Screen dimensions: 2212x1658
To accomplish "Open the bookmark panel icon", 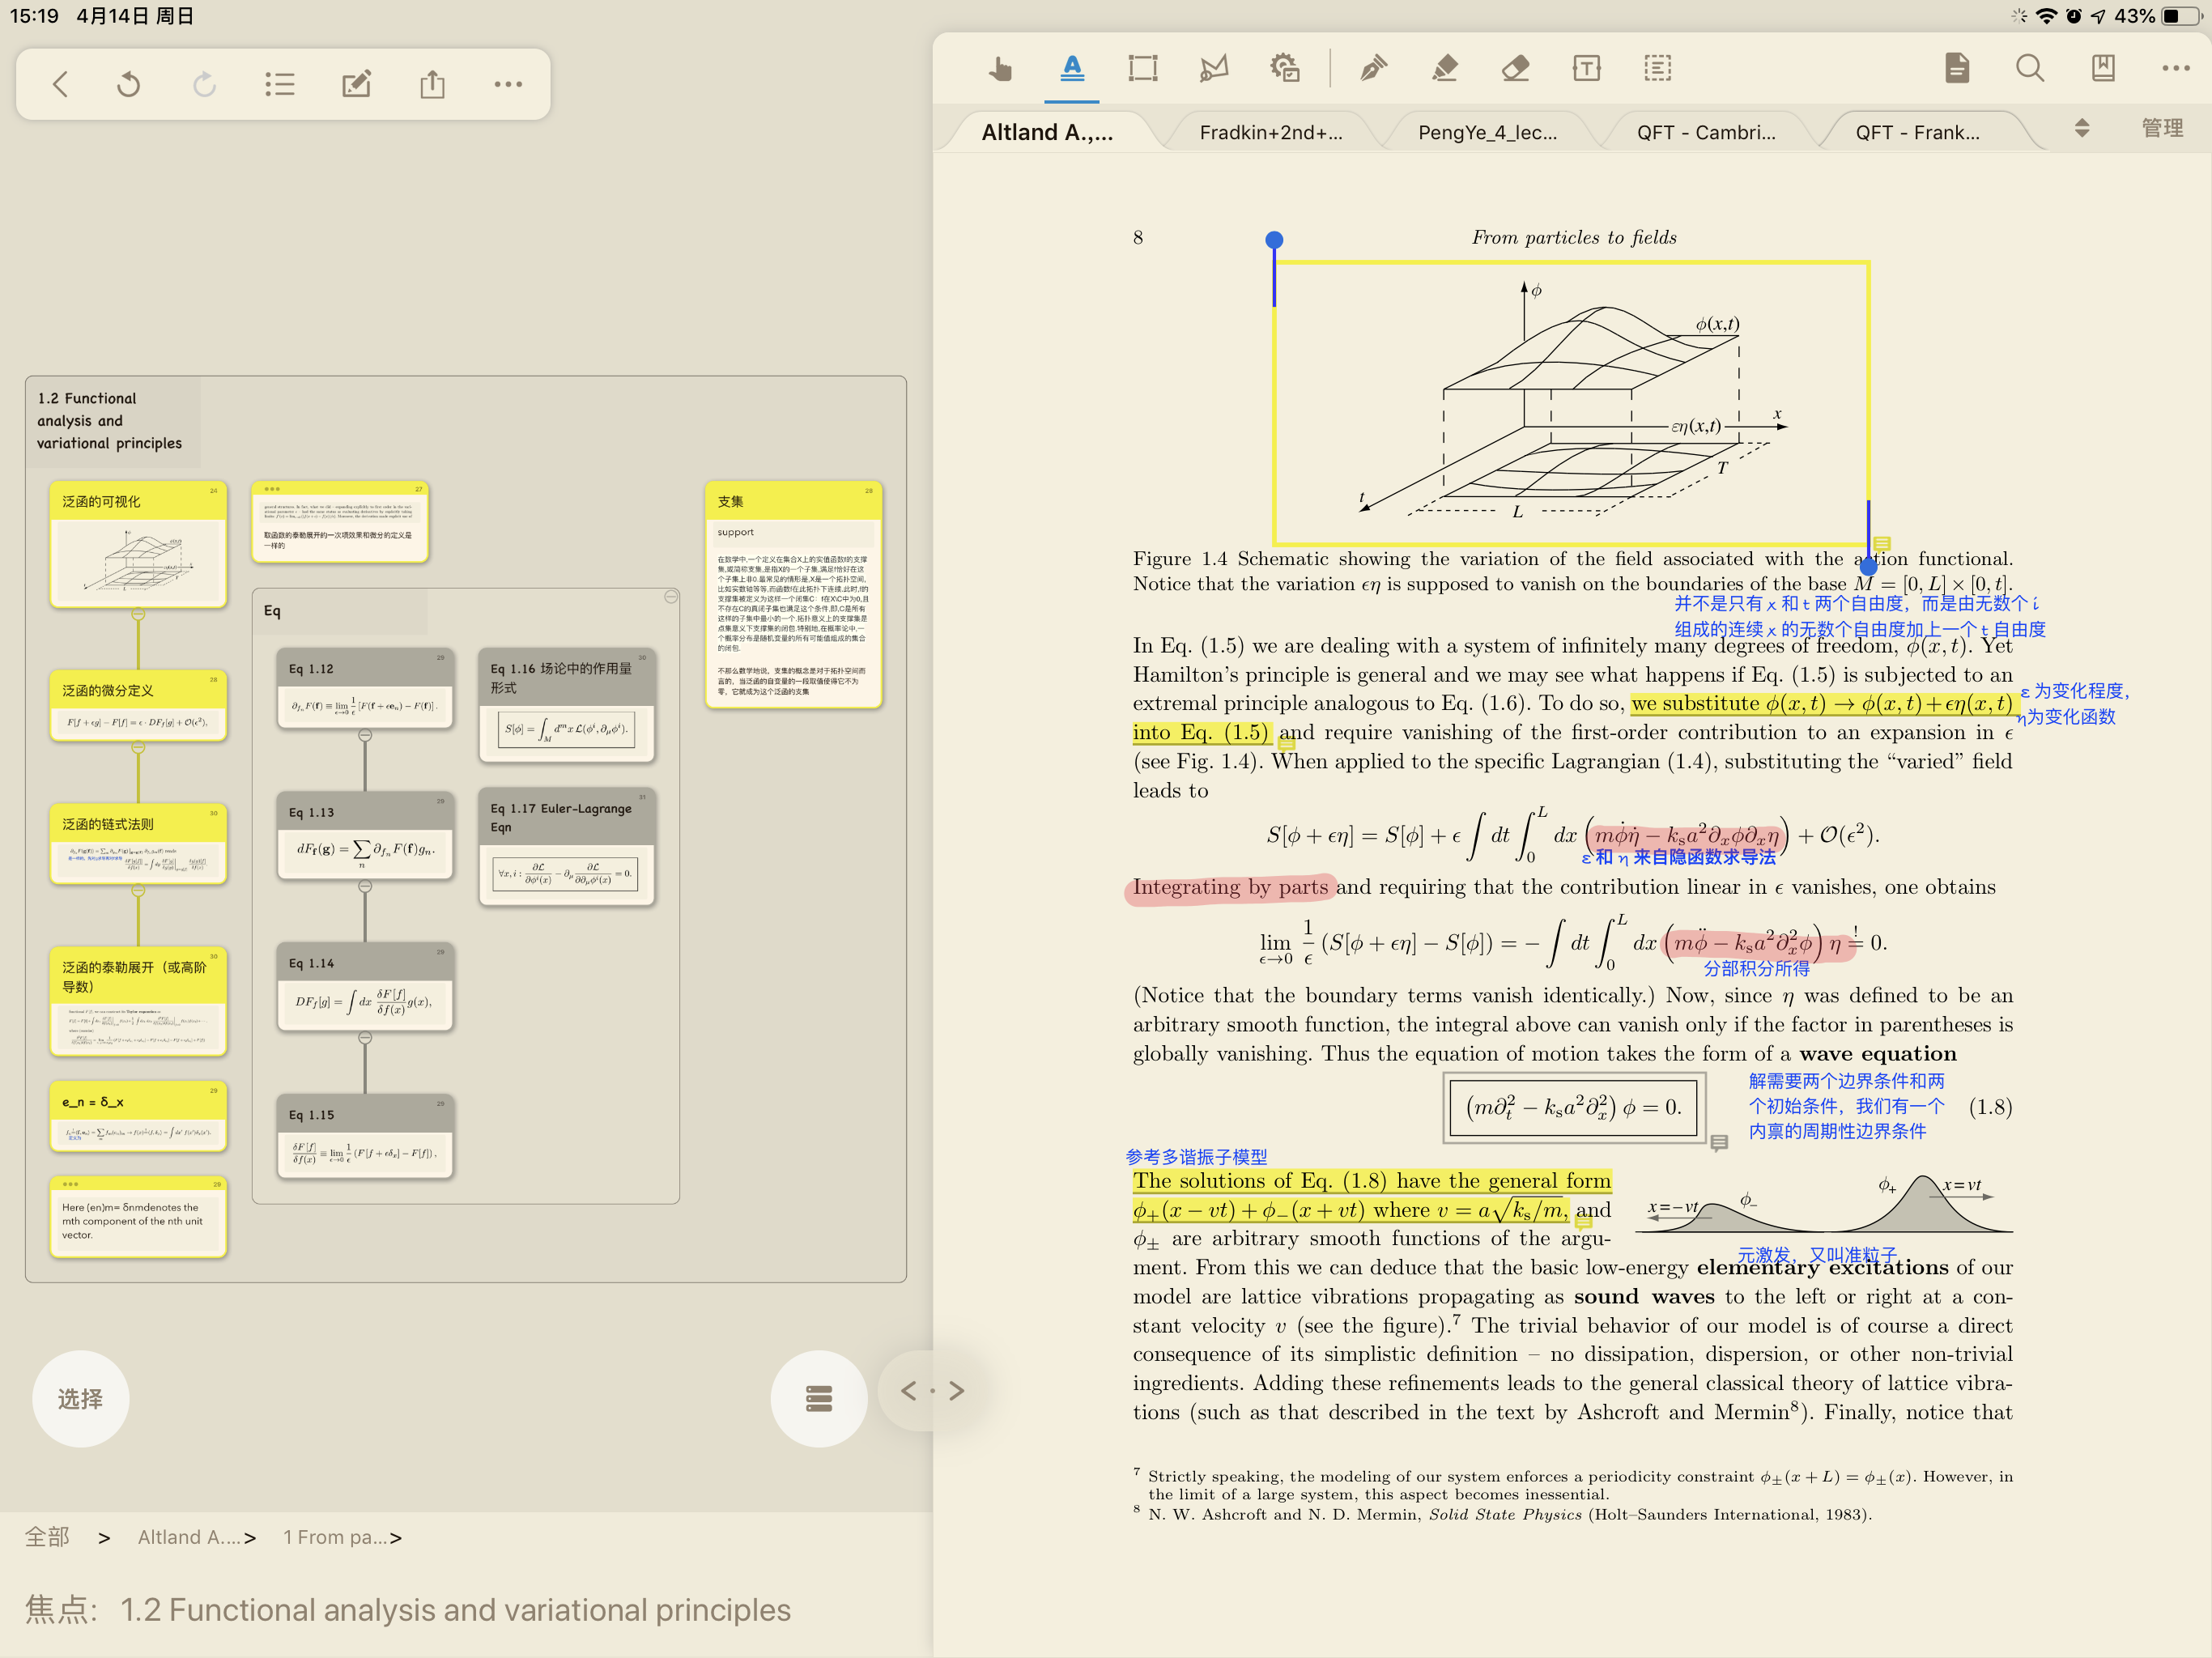I will point(2102,69).
